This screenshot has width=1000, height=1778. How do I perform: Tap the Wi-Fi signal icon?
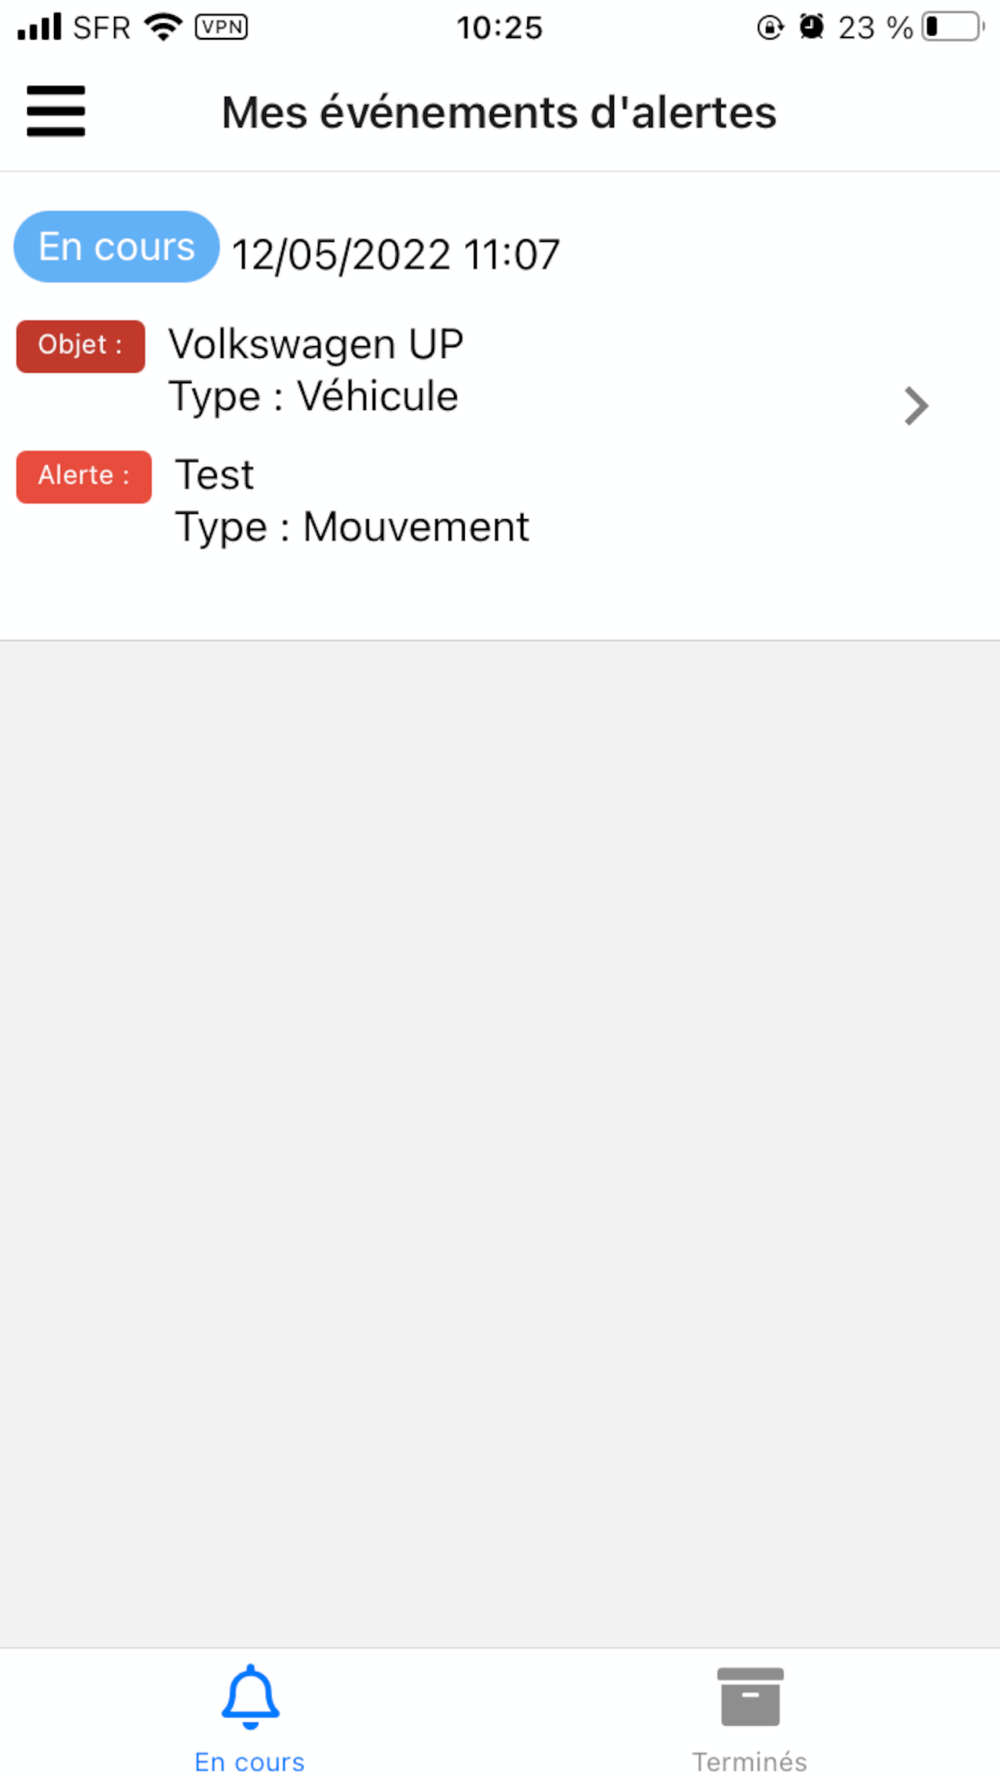click(x=163, y=27)
